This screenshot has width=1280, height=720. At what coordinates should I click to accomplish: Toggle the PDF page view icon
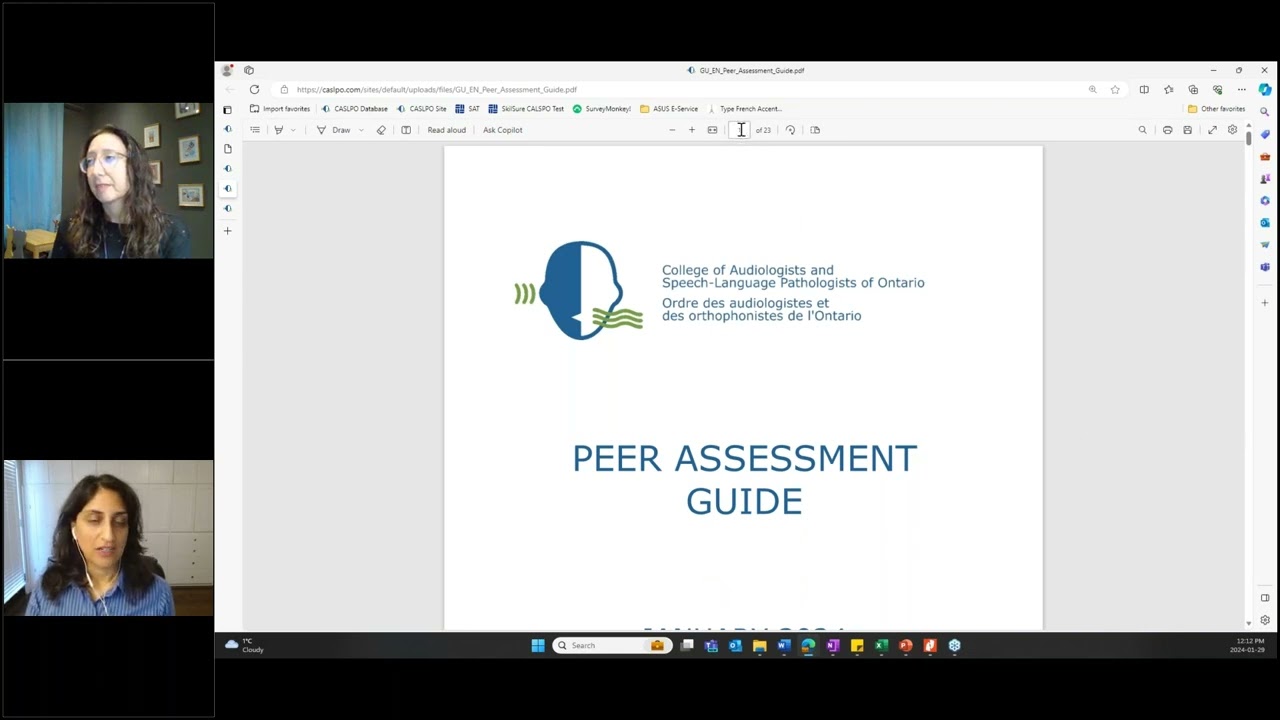406,130
